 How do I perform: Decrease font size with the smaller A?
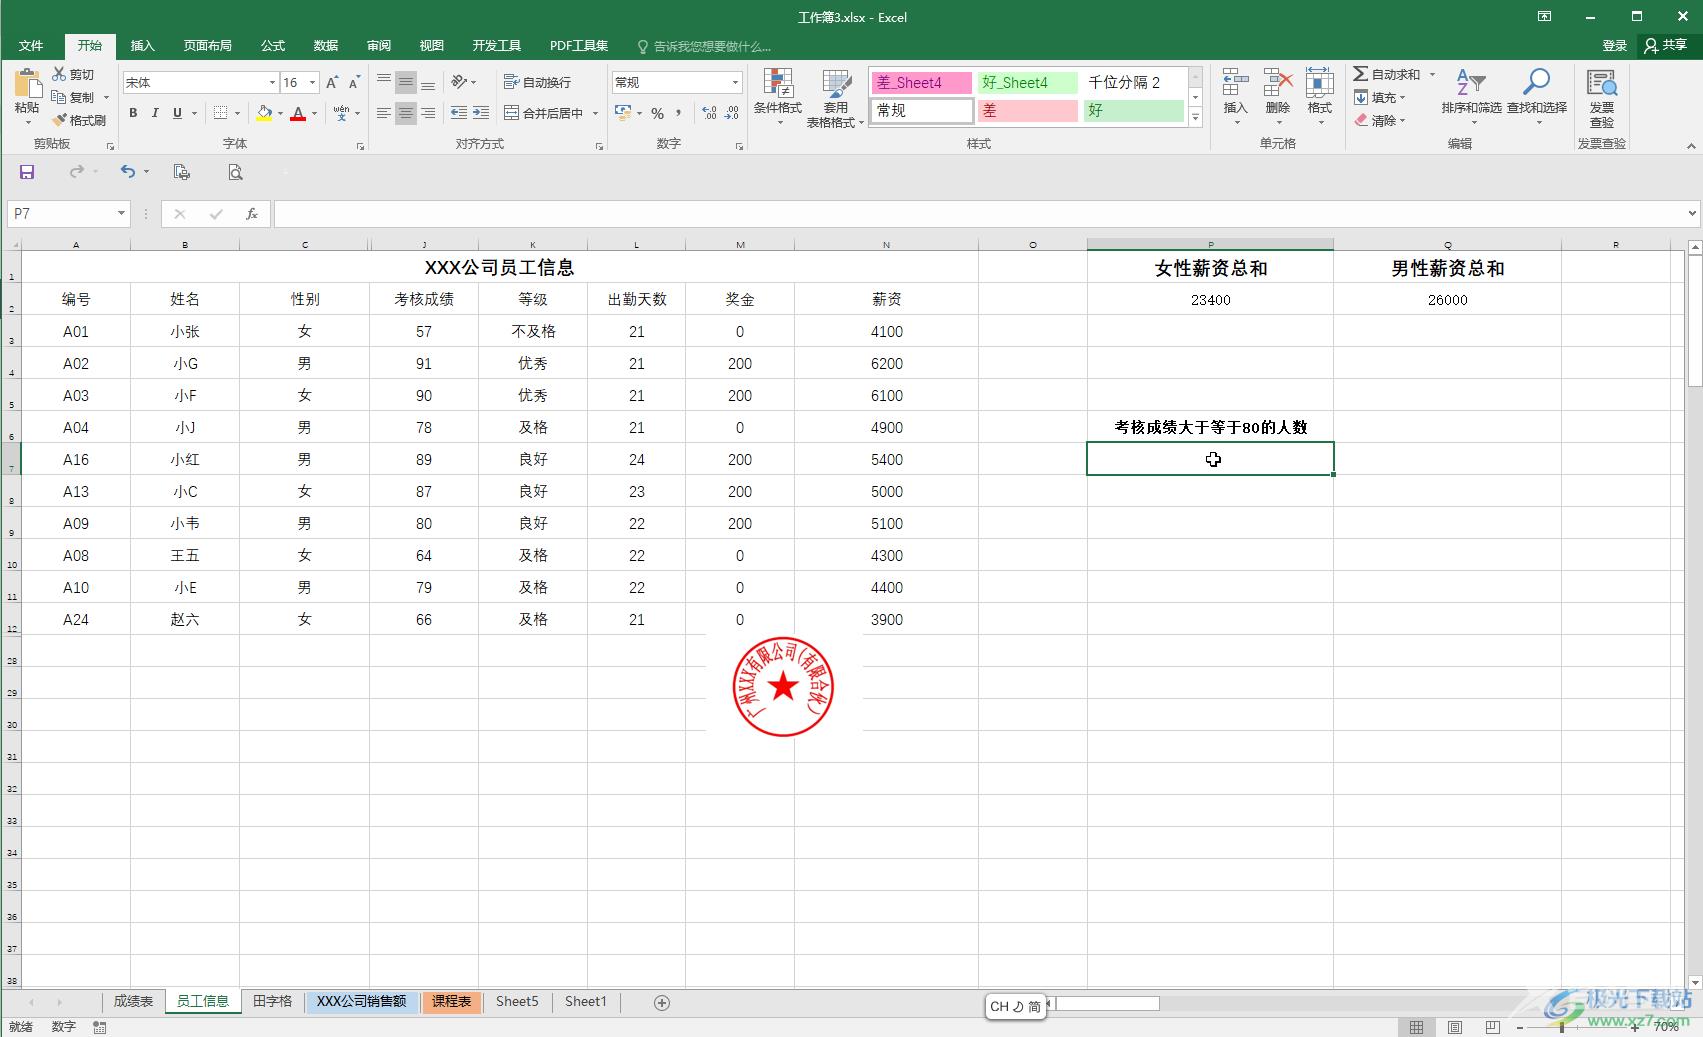pyautogui.click(x=354, y=83)
